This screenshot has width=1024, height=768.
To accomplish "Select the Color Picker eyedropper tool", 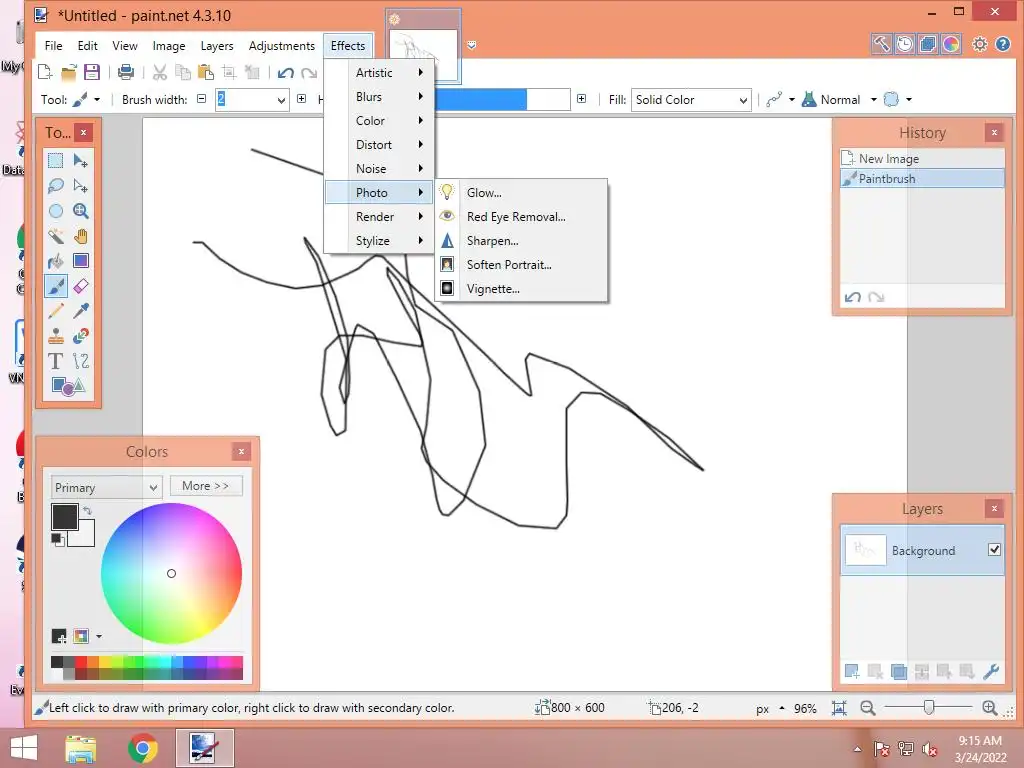I will (81, 311).
